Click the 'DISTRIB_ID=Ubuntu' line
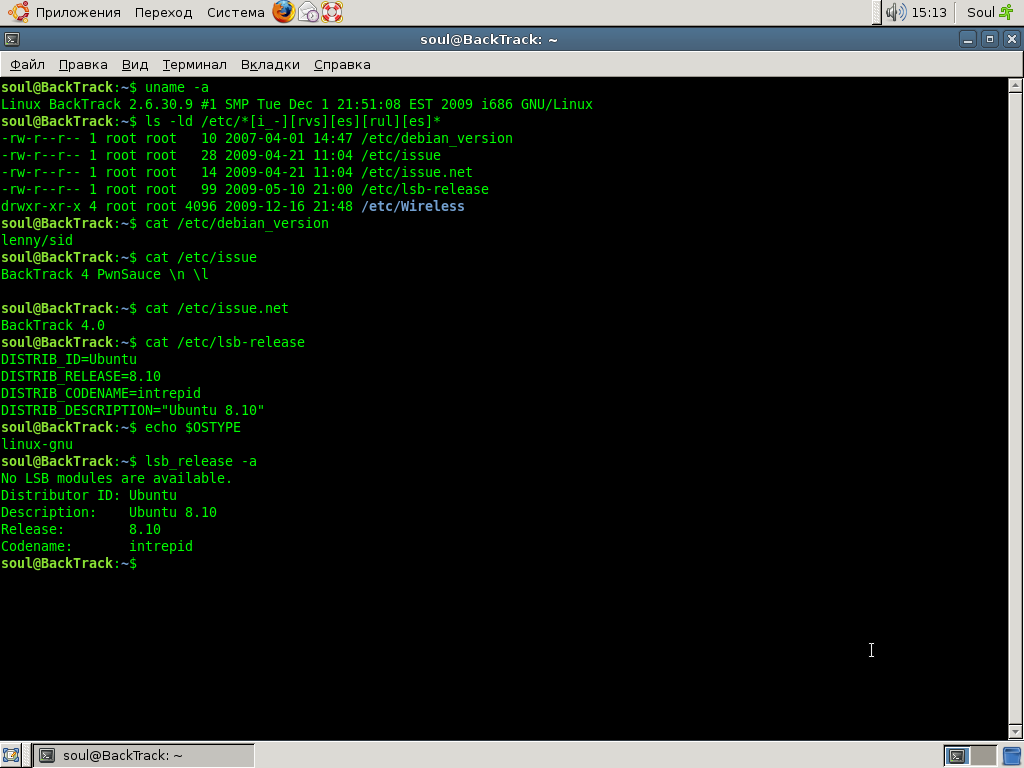Viewport: 1024px width, 768px height. pos(69,359)
